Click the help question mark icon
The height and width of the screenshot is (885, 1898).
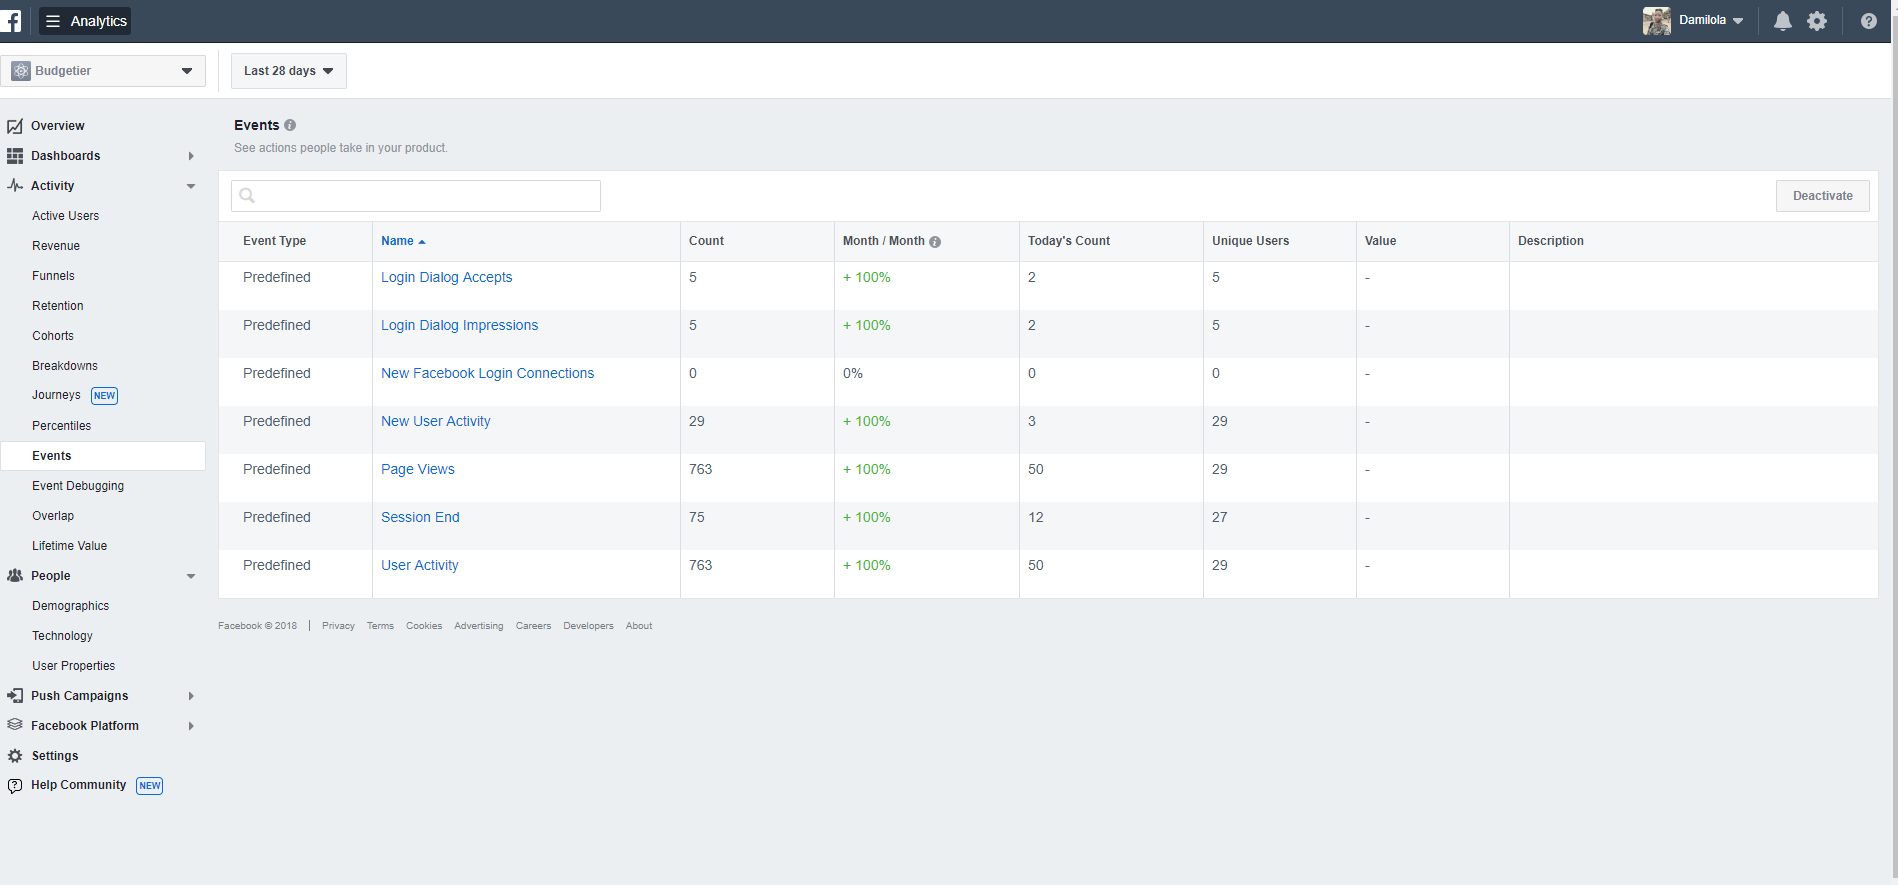click(1868, 21)
